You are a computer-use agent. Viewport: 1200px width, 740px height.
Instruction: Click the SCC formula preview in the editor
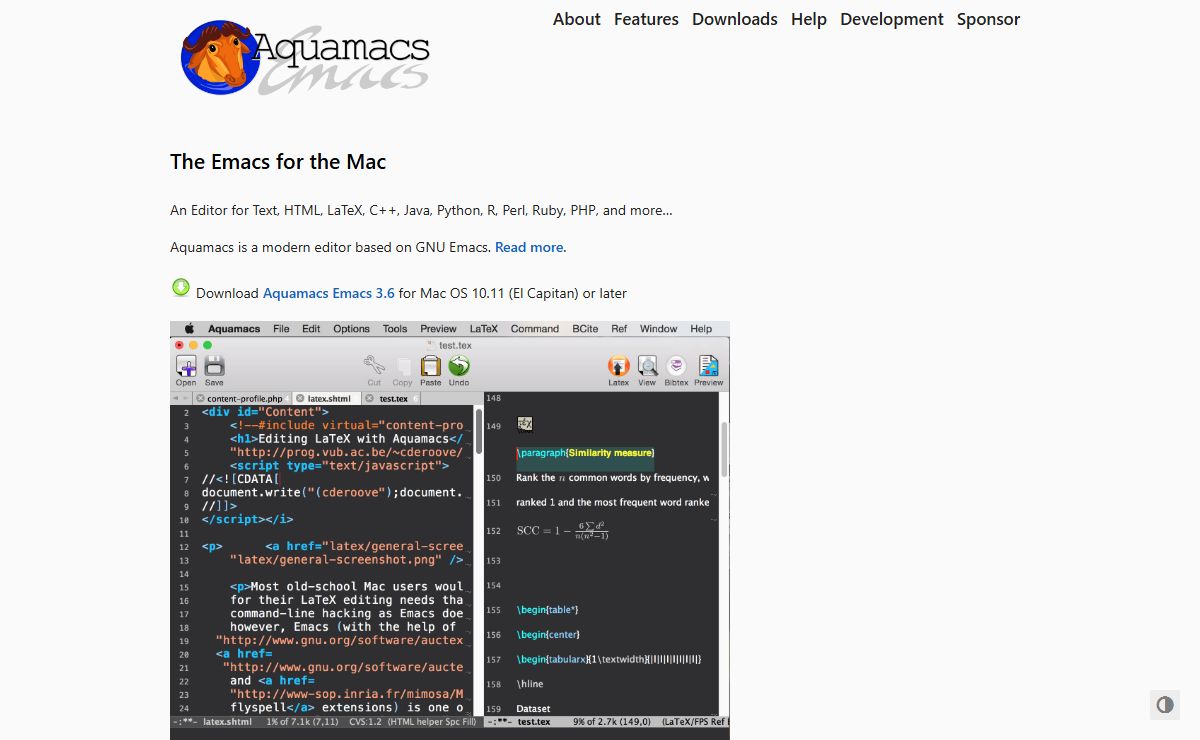[x=563, y=530]
